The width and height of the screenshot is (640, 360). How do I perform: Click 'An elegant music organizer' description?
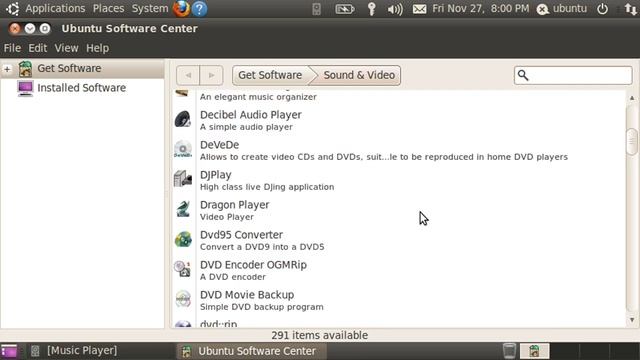258,97
